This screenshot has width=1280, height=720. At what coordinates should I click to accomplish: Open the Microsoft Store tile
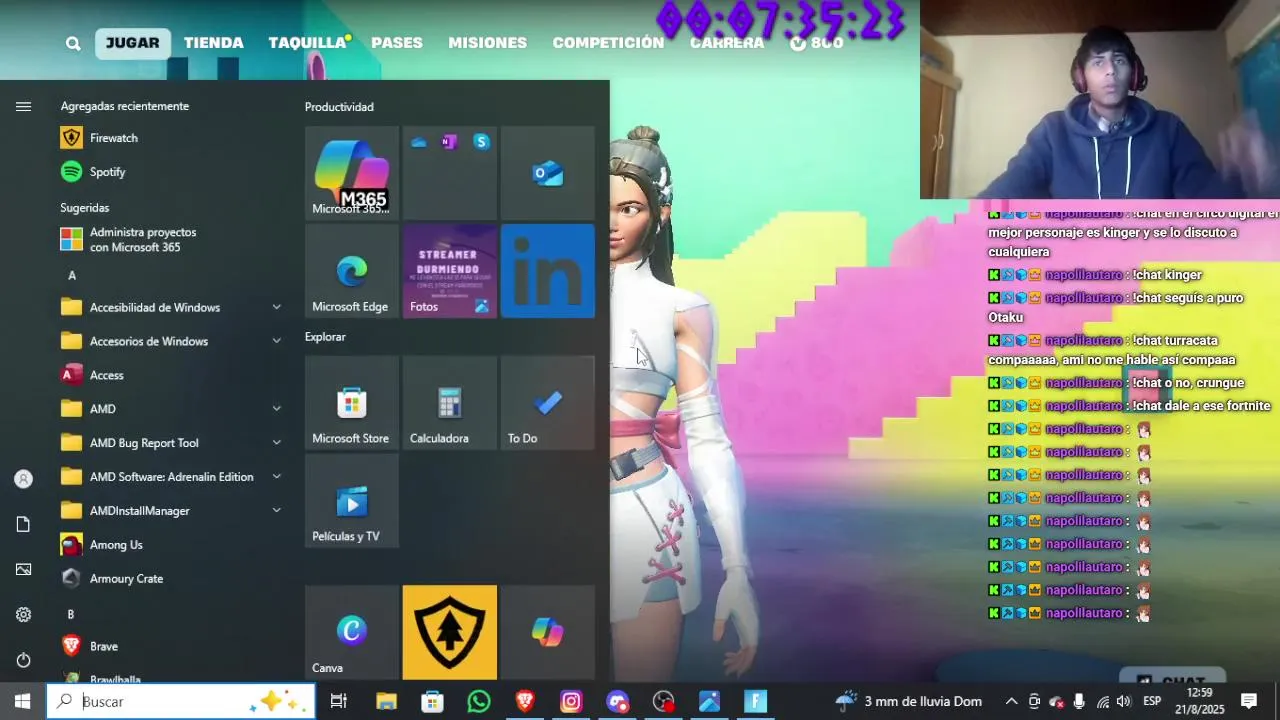(x=351, y=402)
